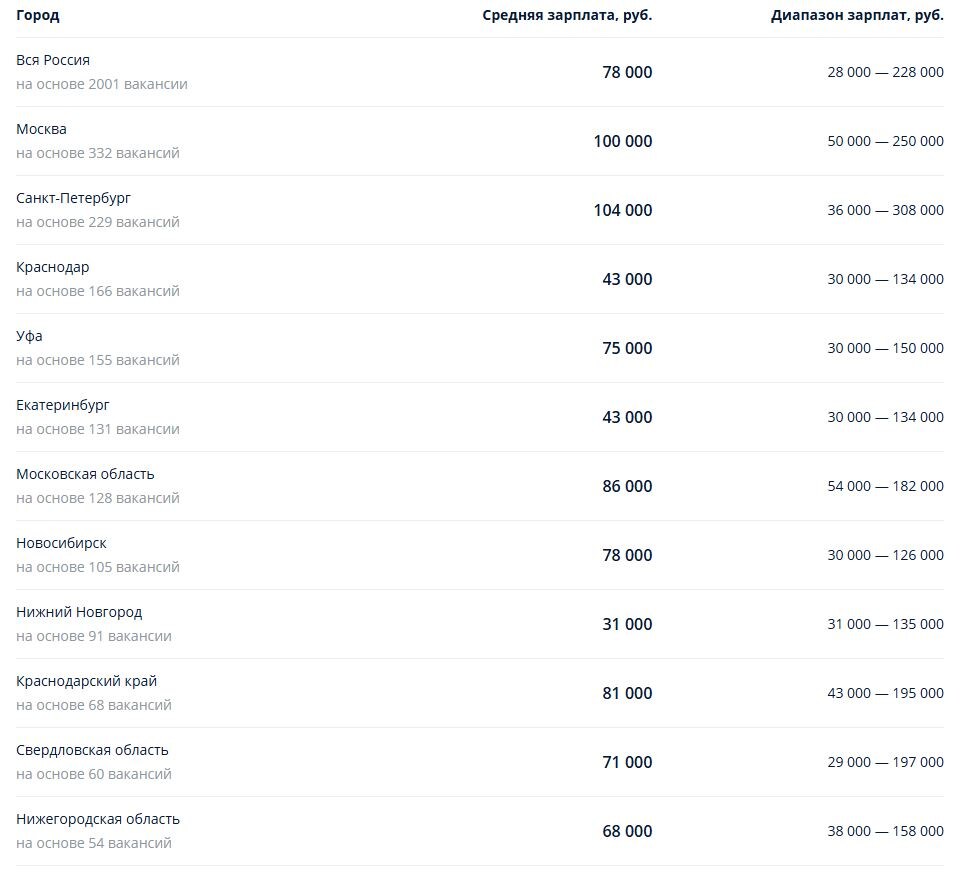
Task: Click the Краснодар city name
Action: [53, 267]
